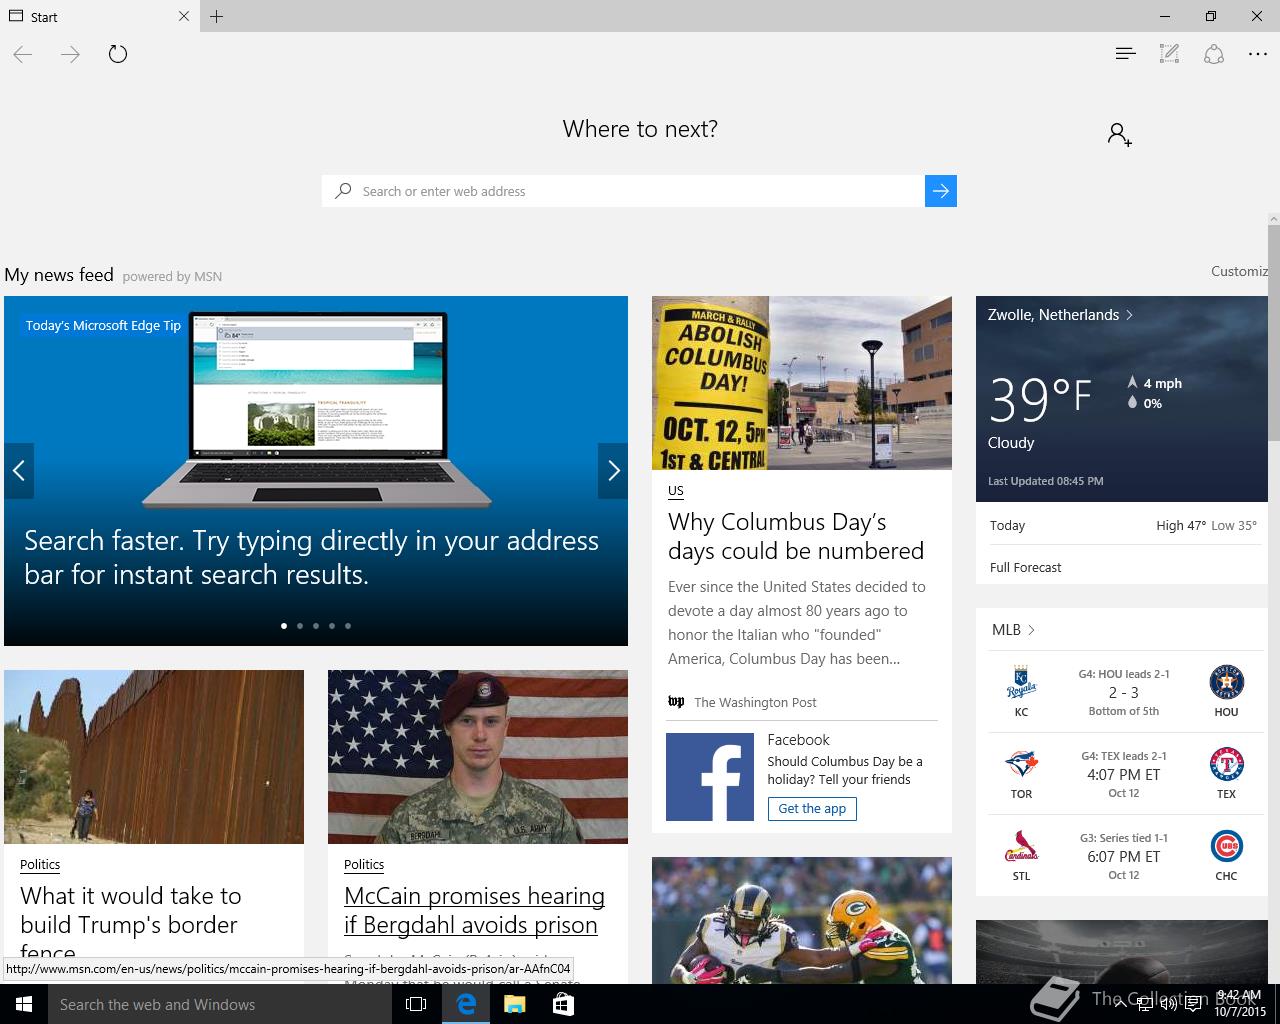Click the Today forecast row
1280x1024 pixels.
point(1122,525)
